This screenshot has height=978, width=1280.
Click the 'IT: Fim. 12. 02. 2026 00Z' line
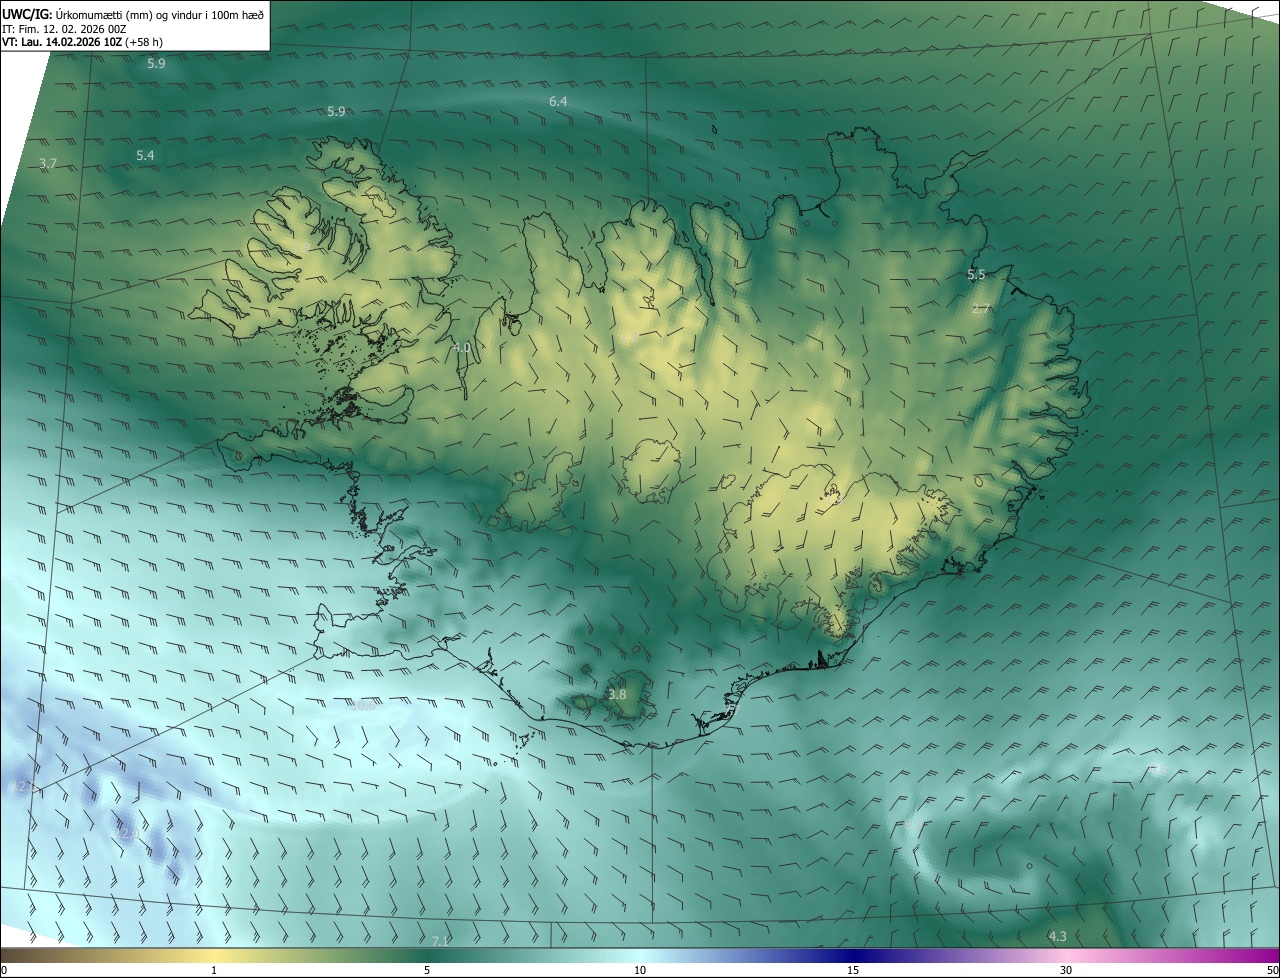(x=64, y=28)
